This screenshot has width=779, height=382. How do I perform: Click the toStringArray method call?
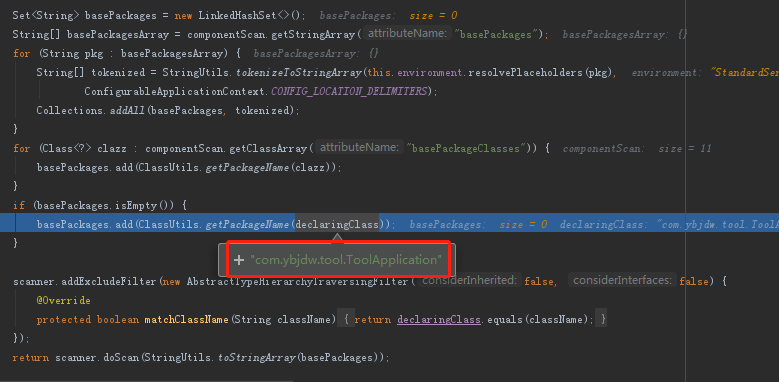tap(258, 357)
